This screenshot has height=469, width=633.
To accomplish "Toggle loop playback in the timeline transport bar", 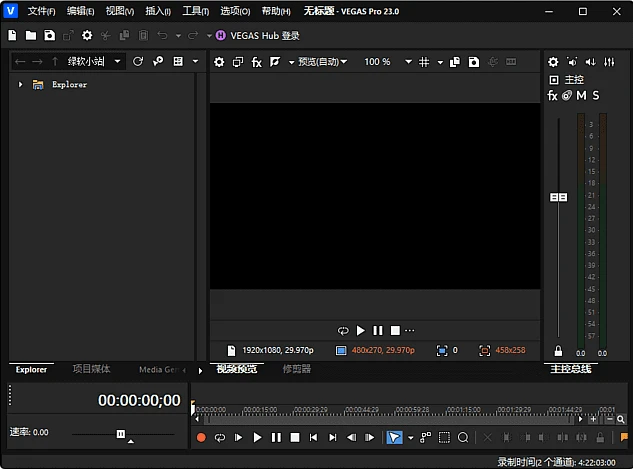I will [x=220, y=438].
